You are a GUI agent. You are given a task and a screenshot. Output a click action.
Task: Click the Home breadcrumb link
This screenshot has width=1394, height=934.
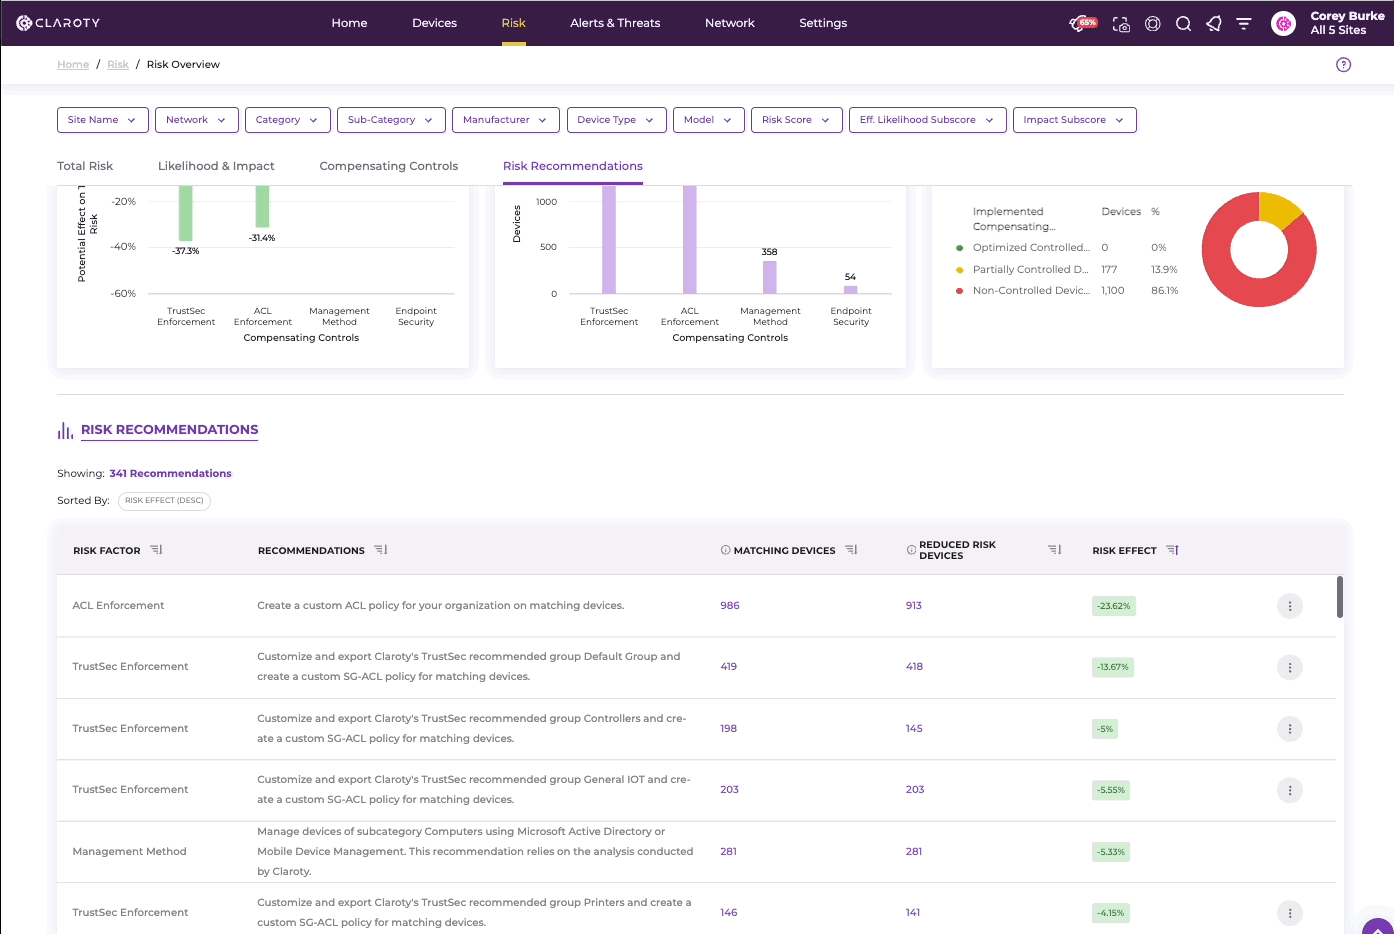pos(73,65)
